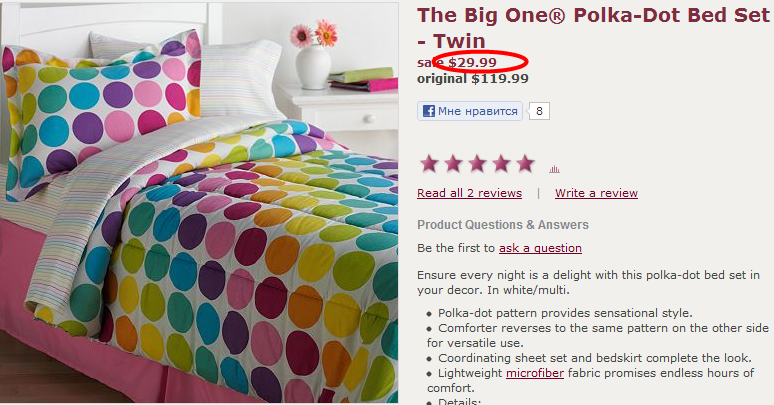Screen dimensions: 774x405
Task: Click the third rating star
Action: [477, 163]
